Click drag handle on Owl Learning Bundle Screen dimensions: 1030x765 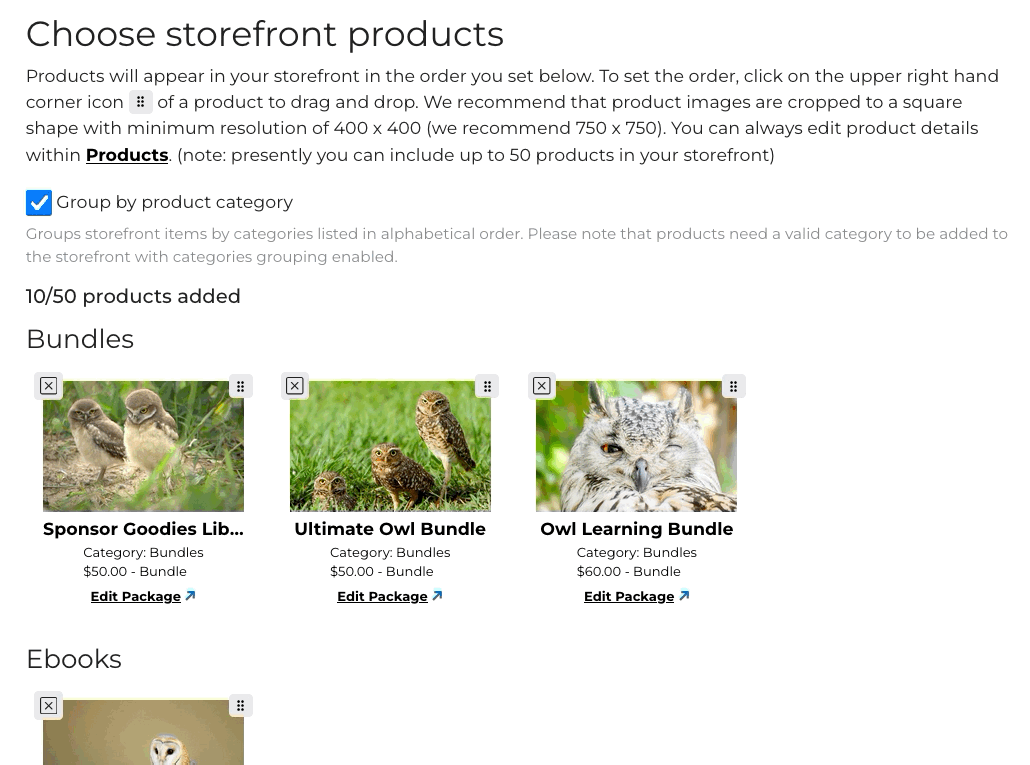tap(733, 386)
